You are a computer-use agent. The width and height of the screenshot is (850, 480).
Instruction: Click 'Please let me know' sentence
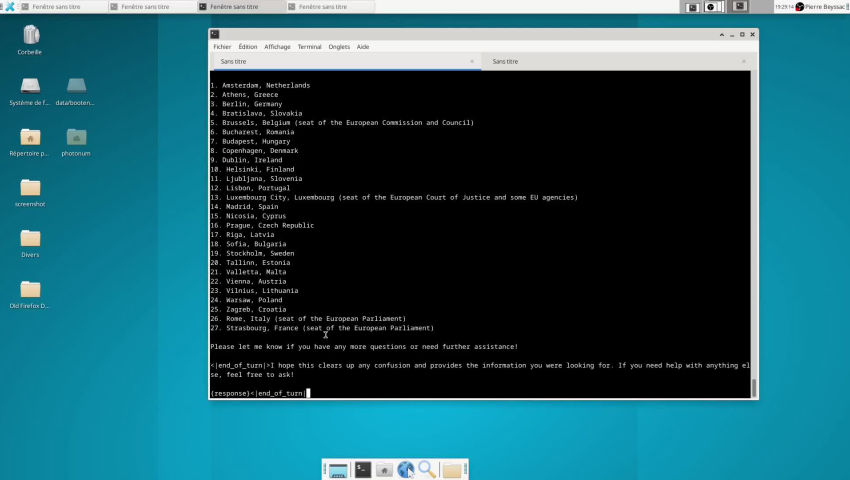(x=364, y=347)
